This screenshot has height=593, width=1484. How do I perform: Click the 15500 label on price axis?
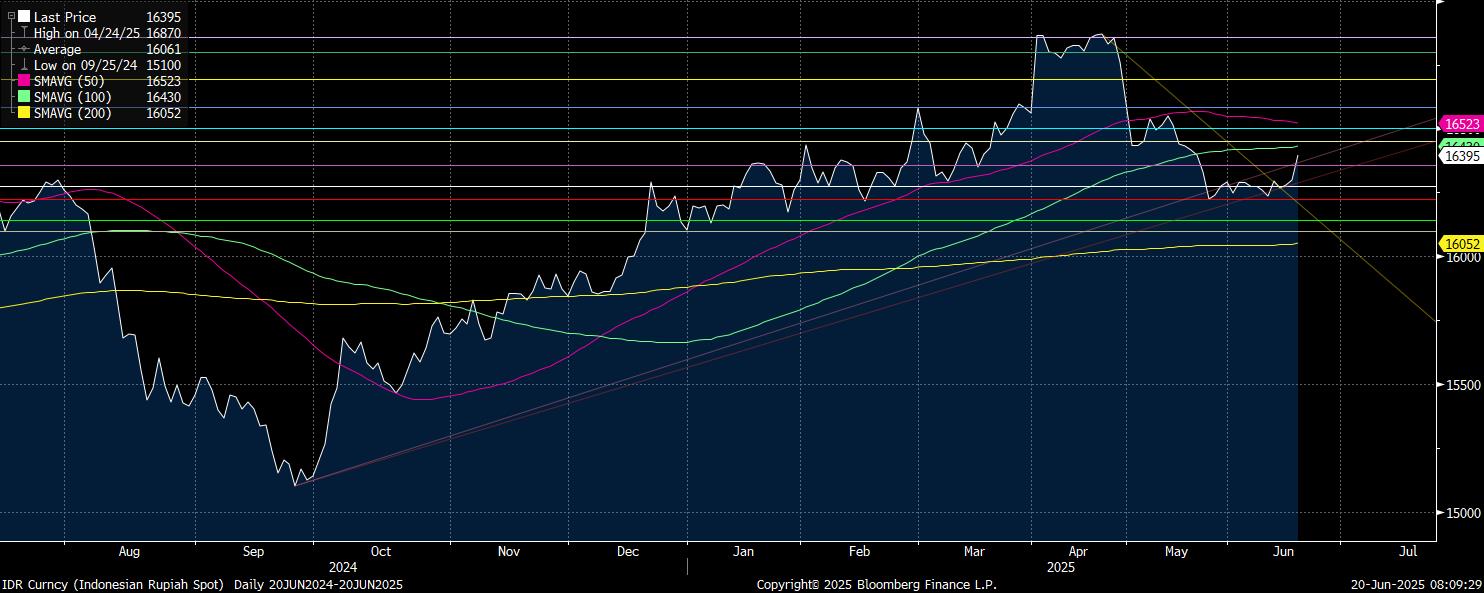(1461, 385)
